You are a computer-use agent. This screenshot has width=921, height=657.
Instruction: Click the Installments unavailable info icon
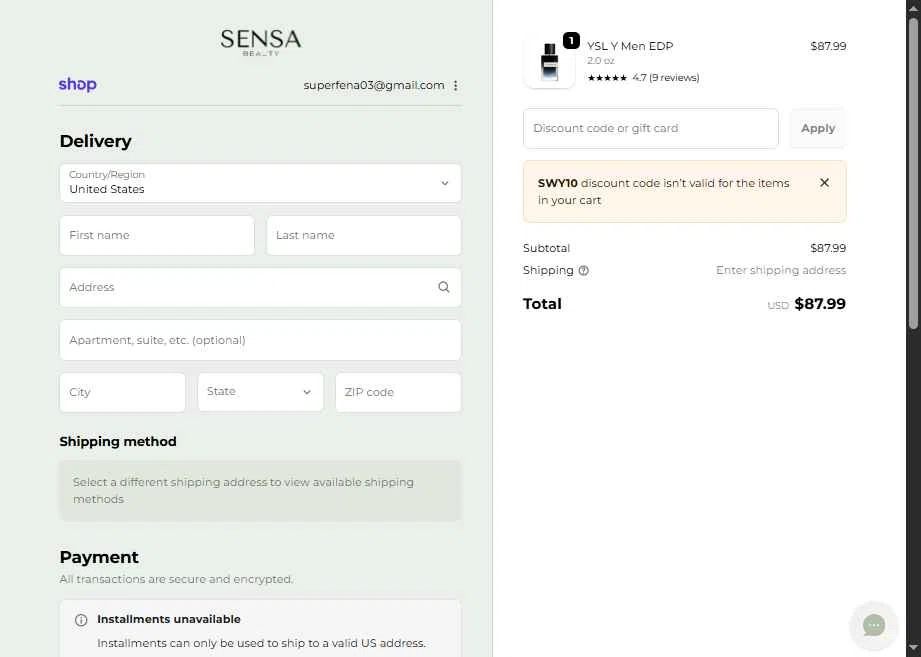coord(81,620)
